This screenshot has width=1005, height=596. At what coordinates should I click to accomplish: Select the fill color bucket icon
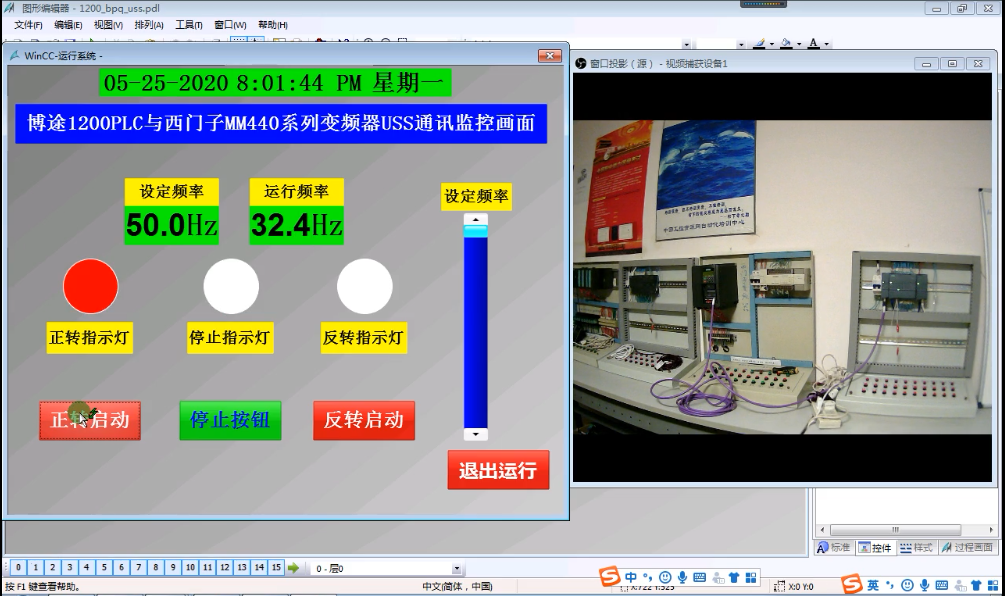point(786,44)
